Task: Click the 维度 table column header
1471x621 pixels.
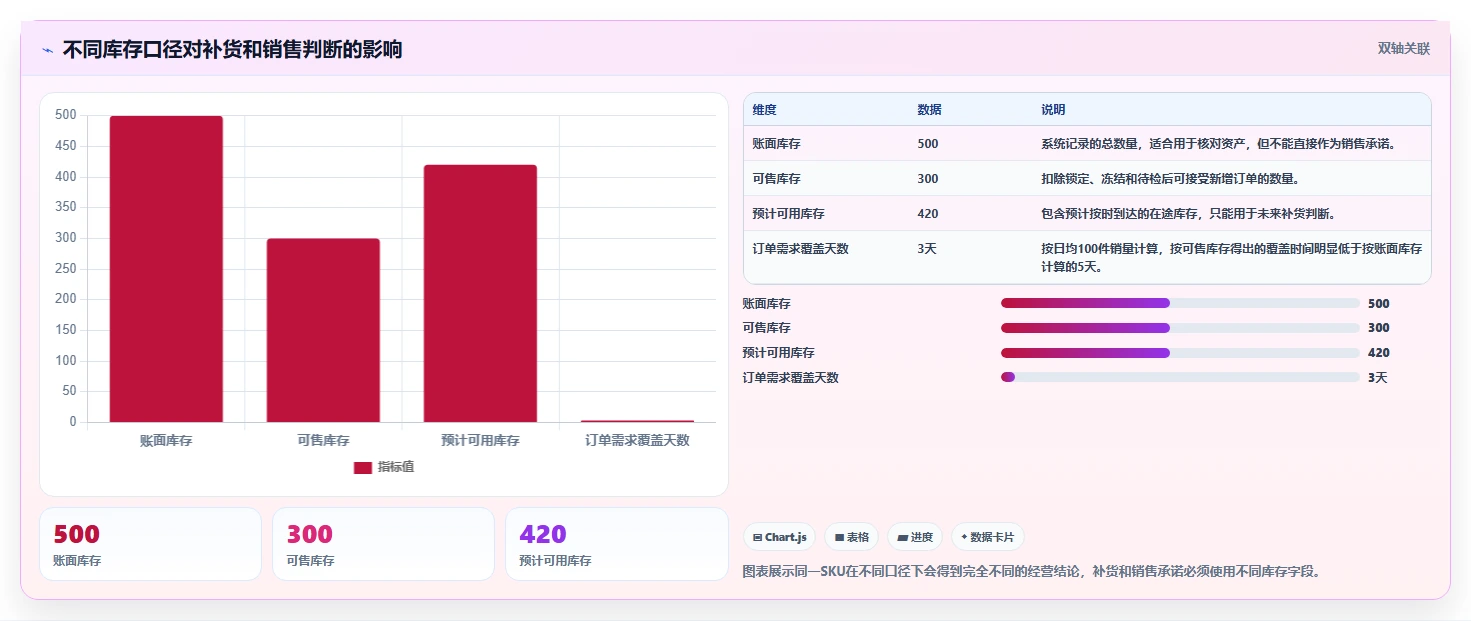Action: [765, 110]
